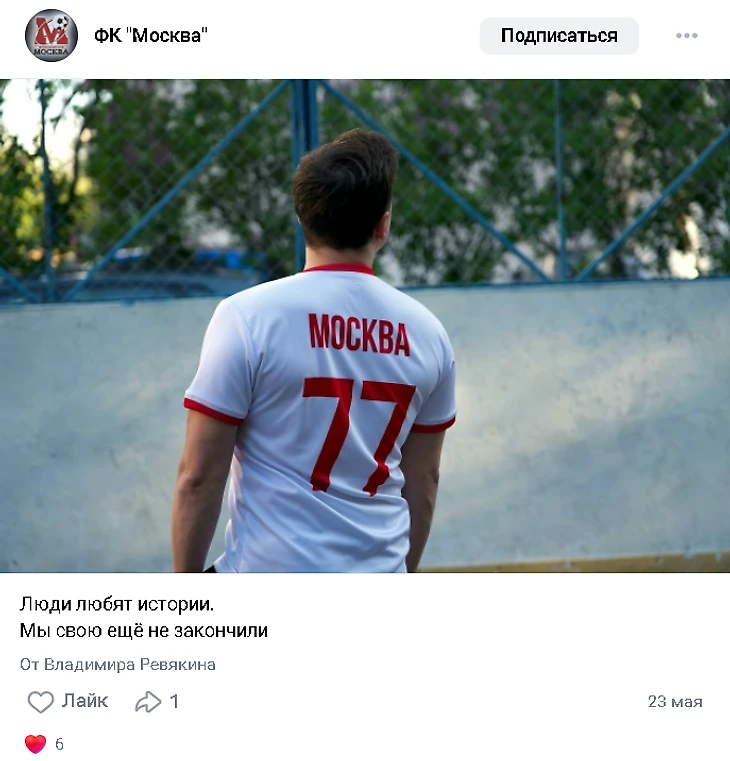The width and height of the screenshot is (730, 761).
Task: Open the ФК "Москва" community name link
Action: [150, 35]
